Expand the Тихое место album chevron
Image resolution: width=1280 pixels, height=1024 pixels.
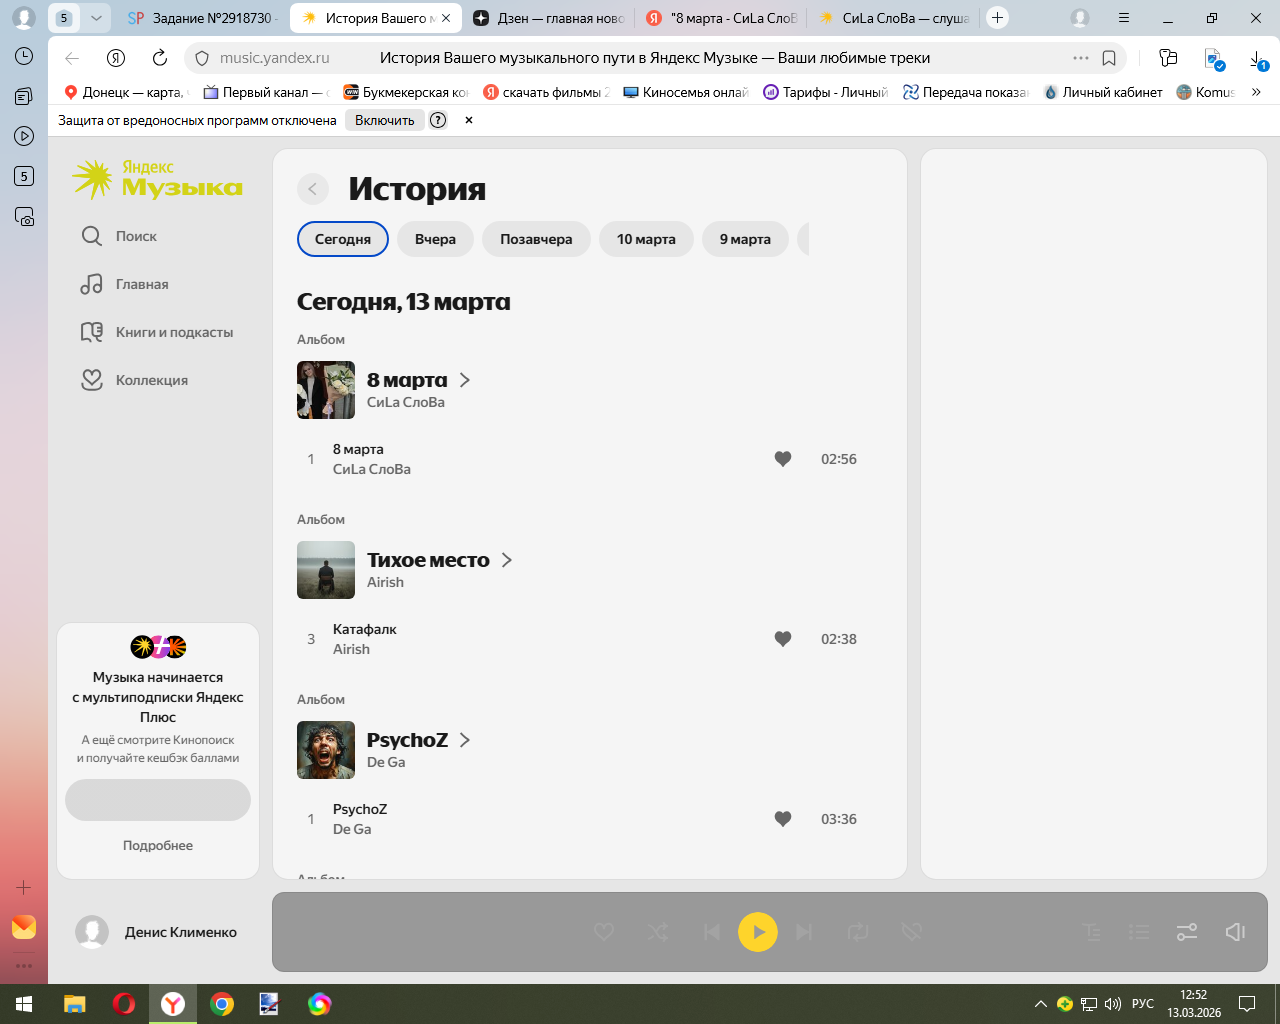507,560
